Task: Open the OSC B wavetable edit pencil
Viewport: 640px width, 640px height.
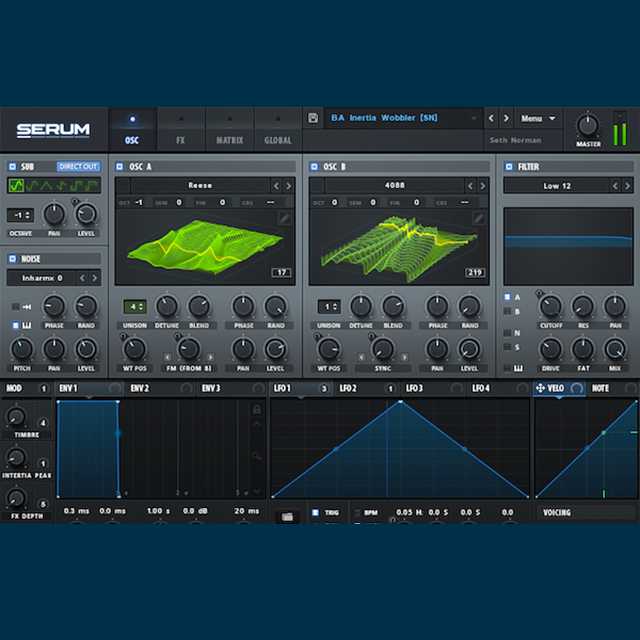Action: (x=478, y=218)
